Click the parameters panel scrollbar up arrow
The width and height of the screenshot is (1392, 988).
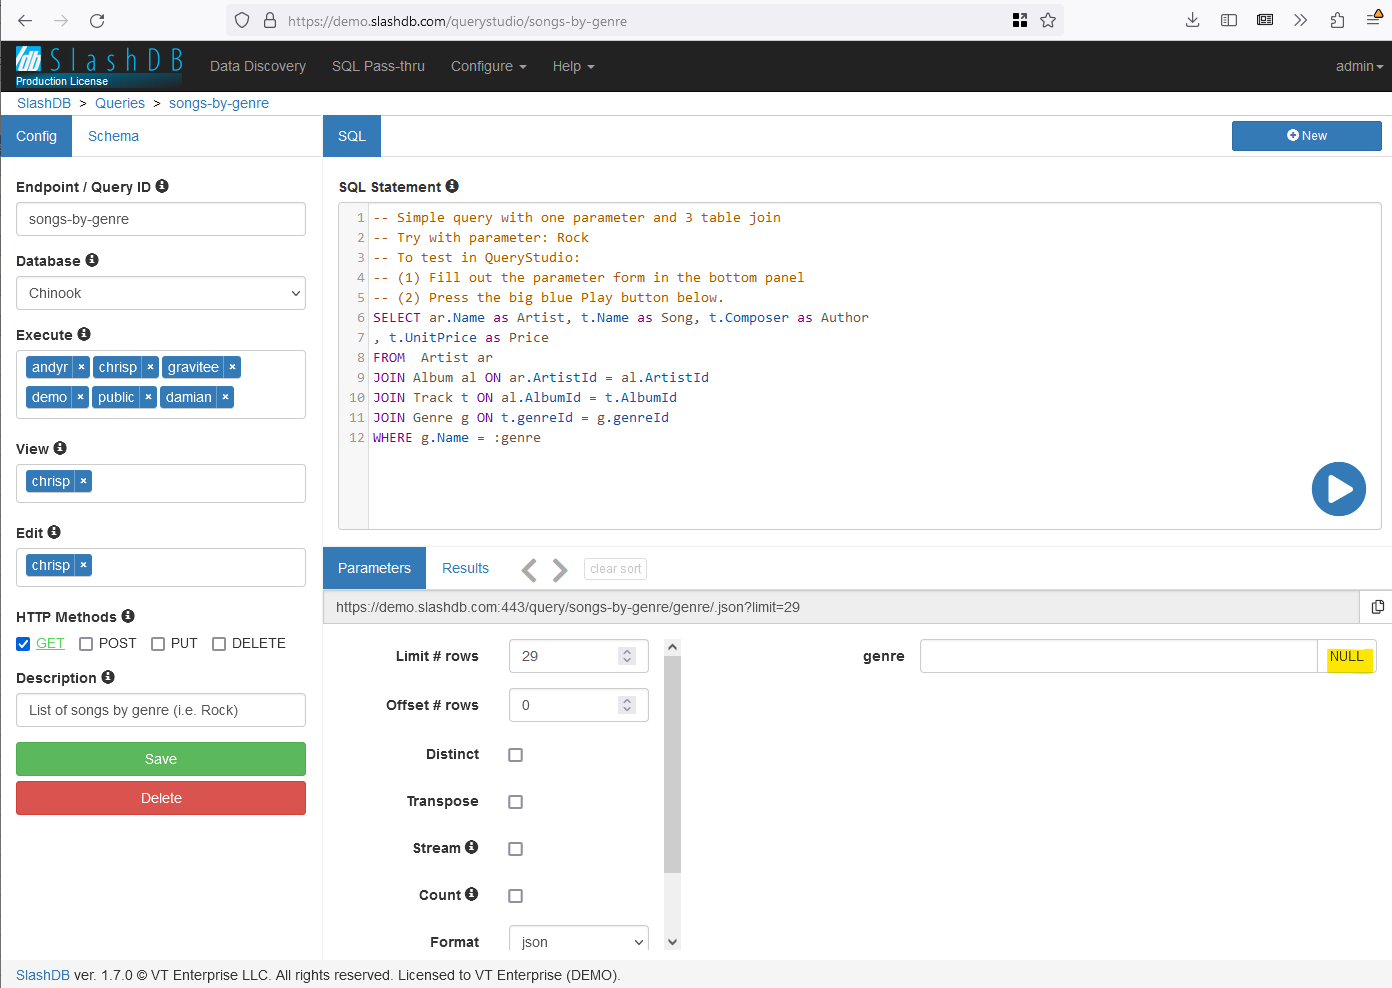coord(672,647)
